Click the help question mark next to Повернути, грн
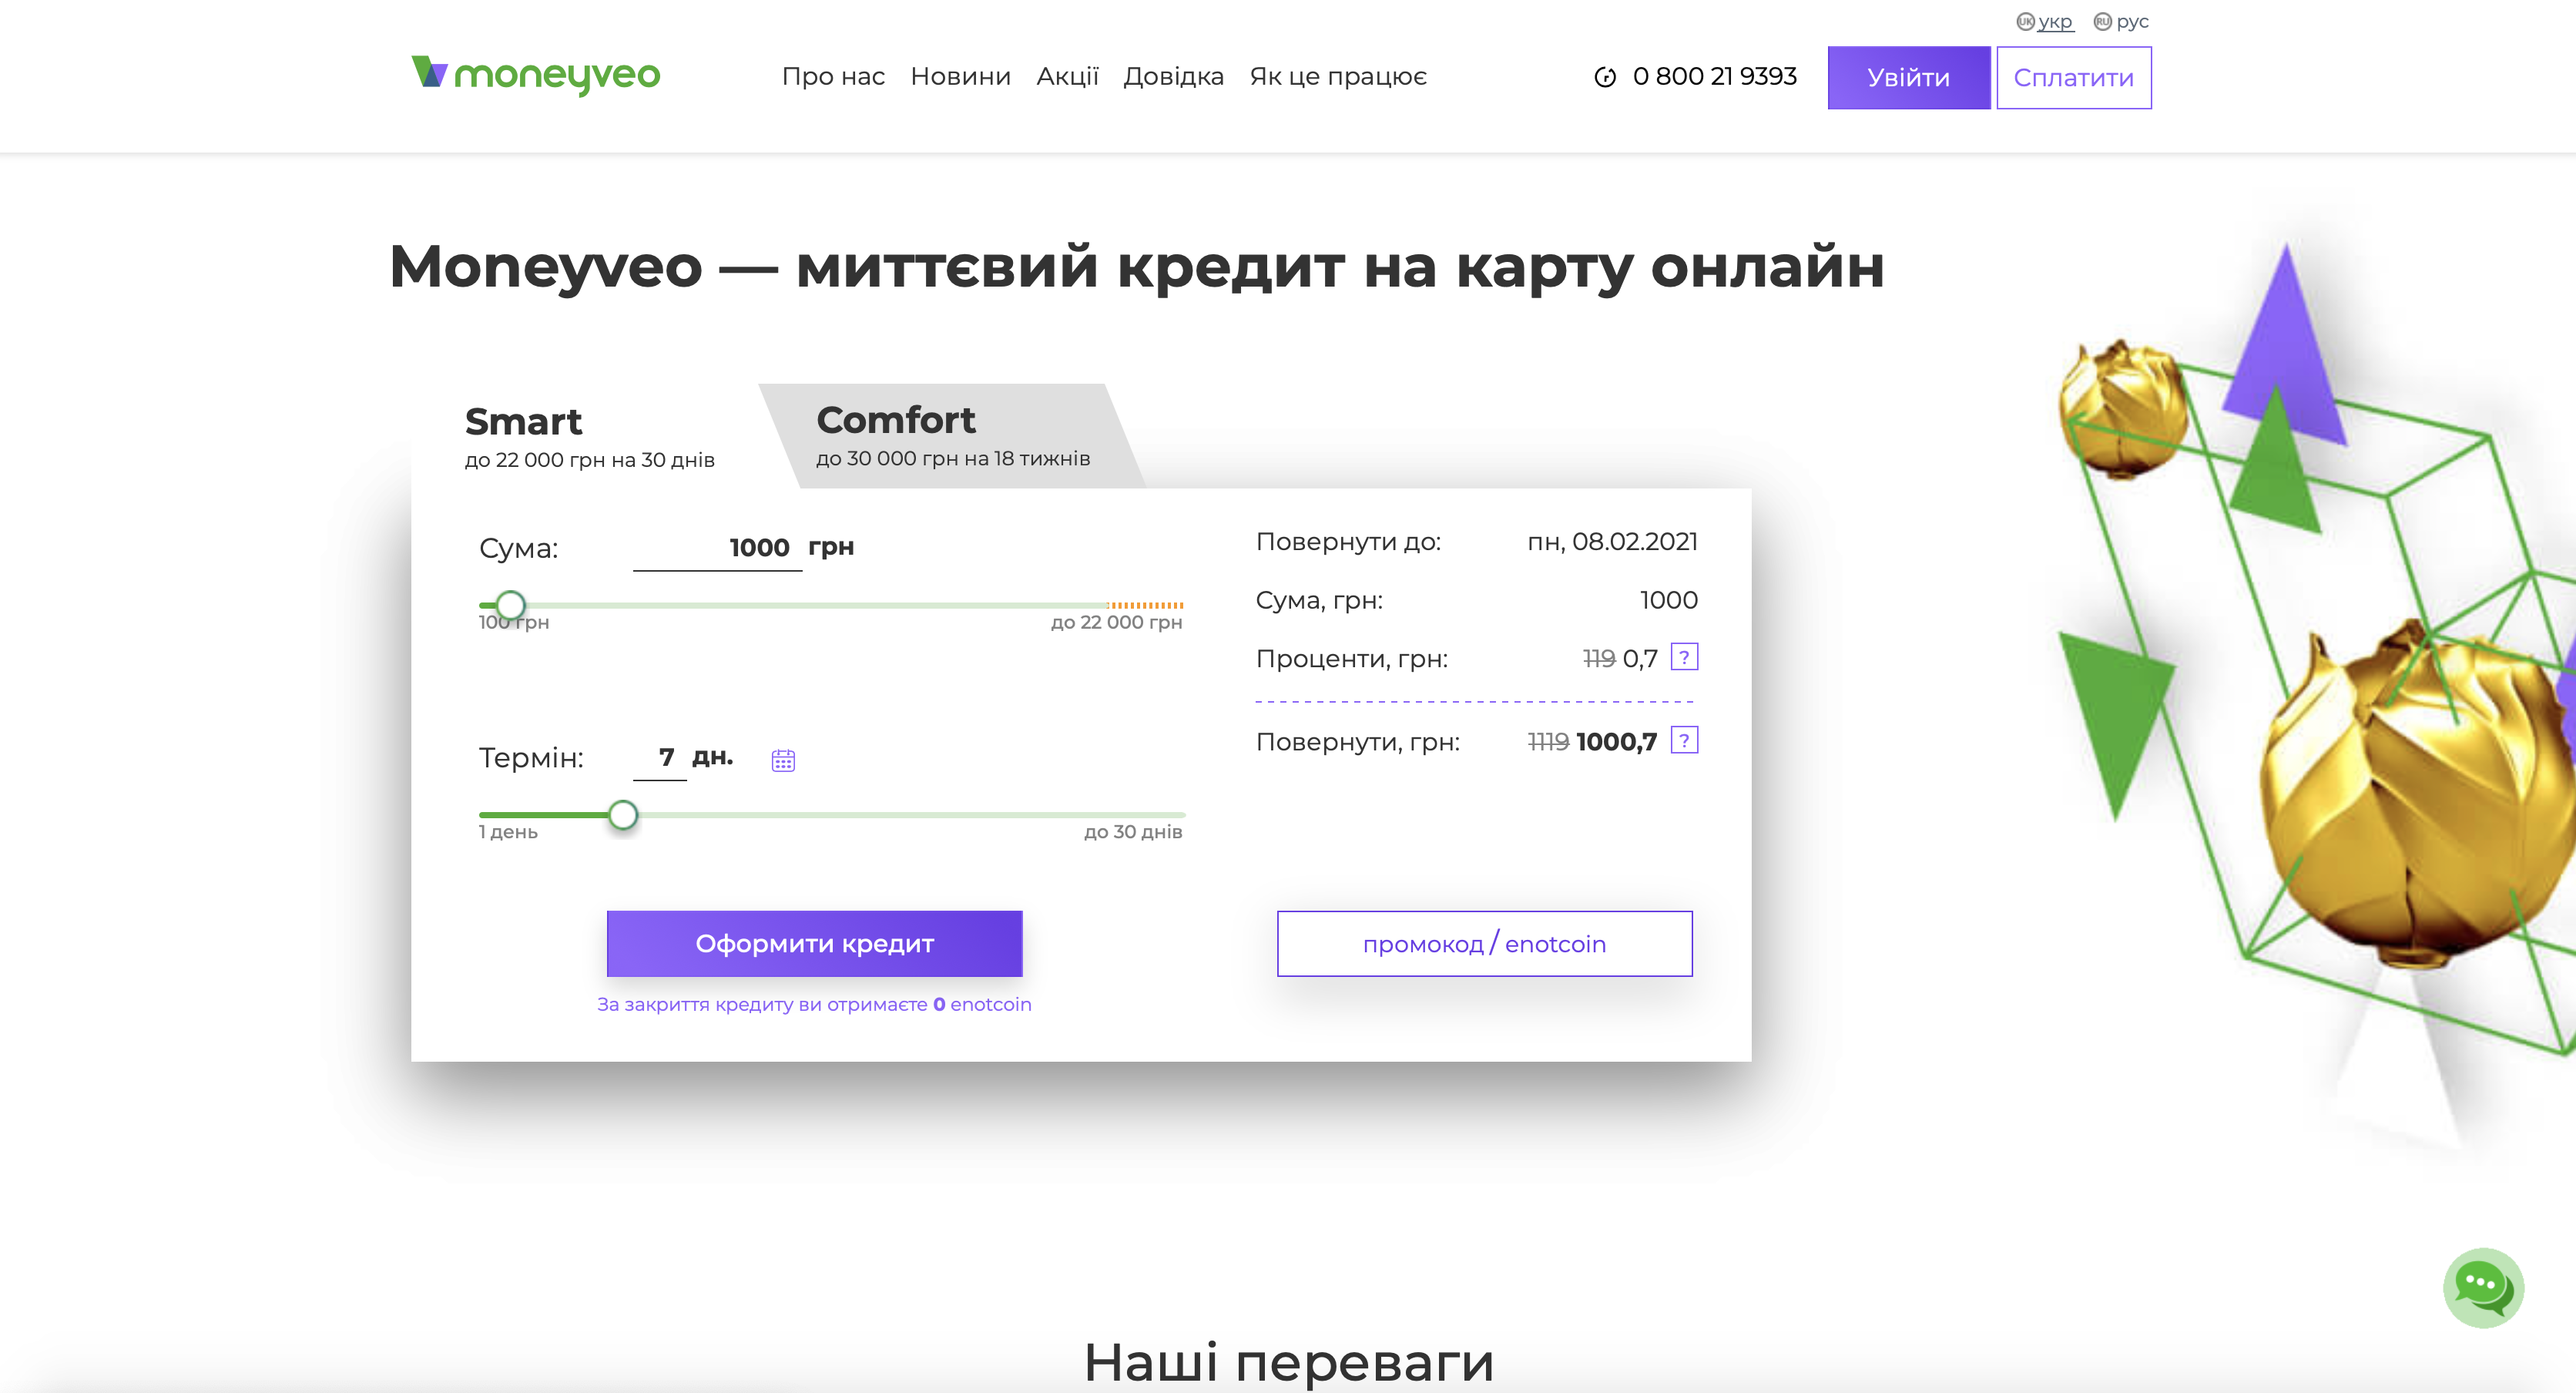Screen dimensions: 2576x1393 (x=1684, y=741)
